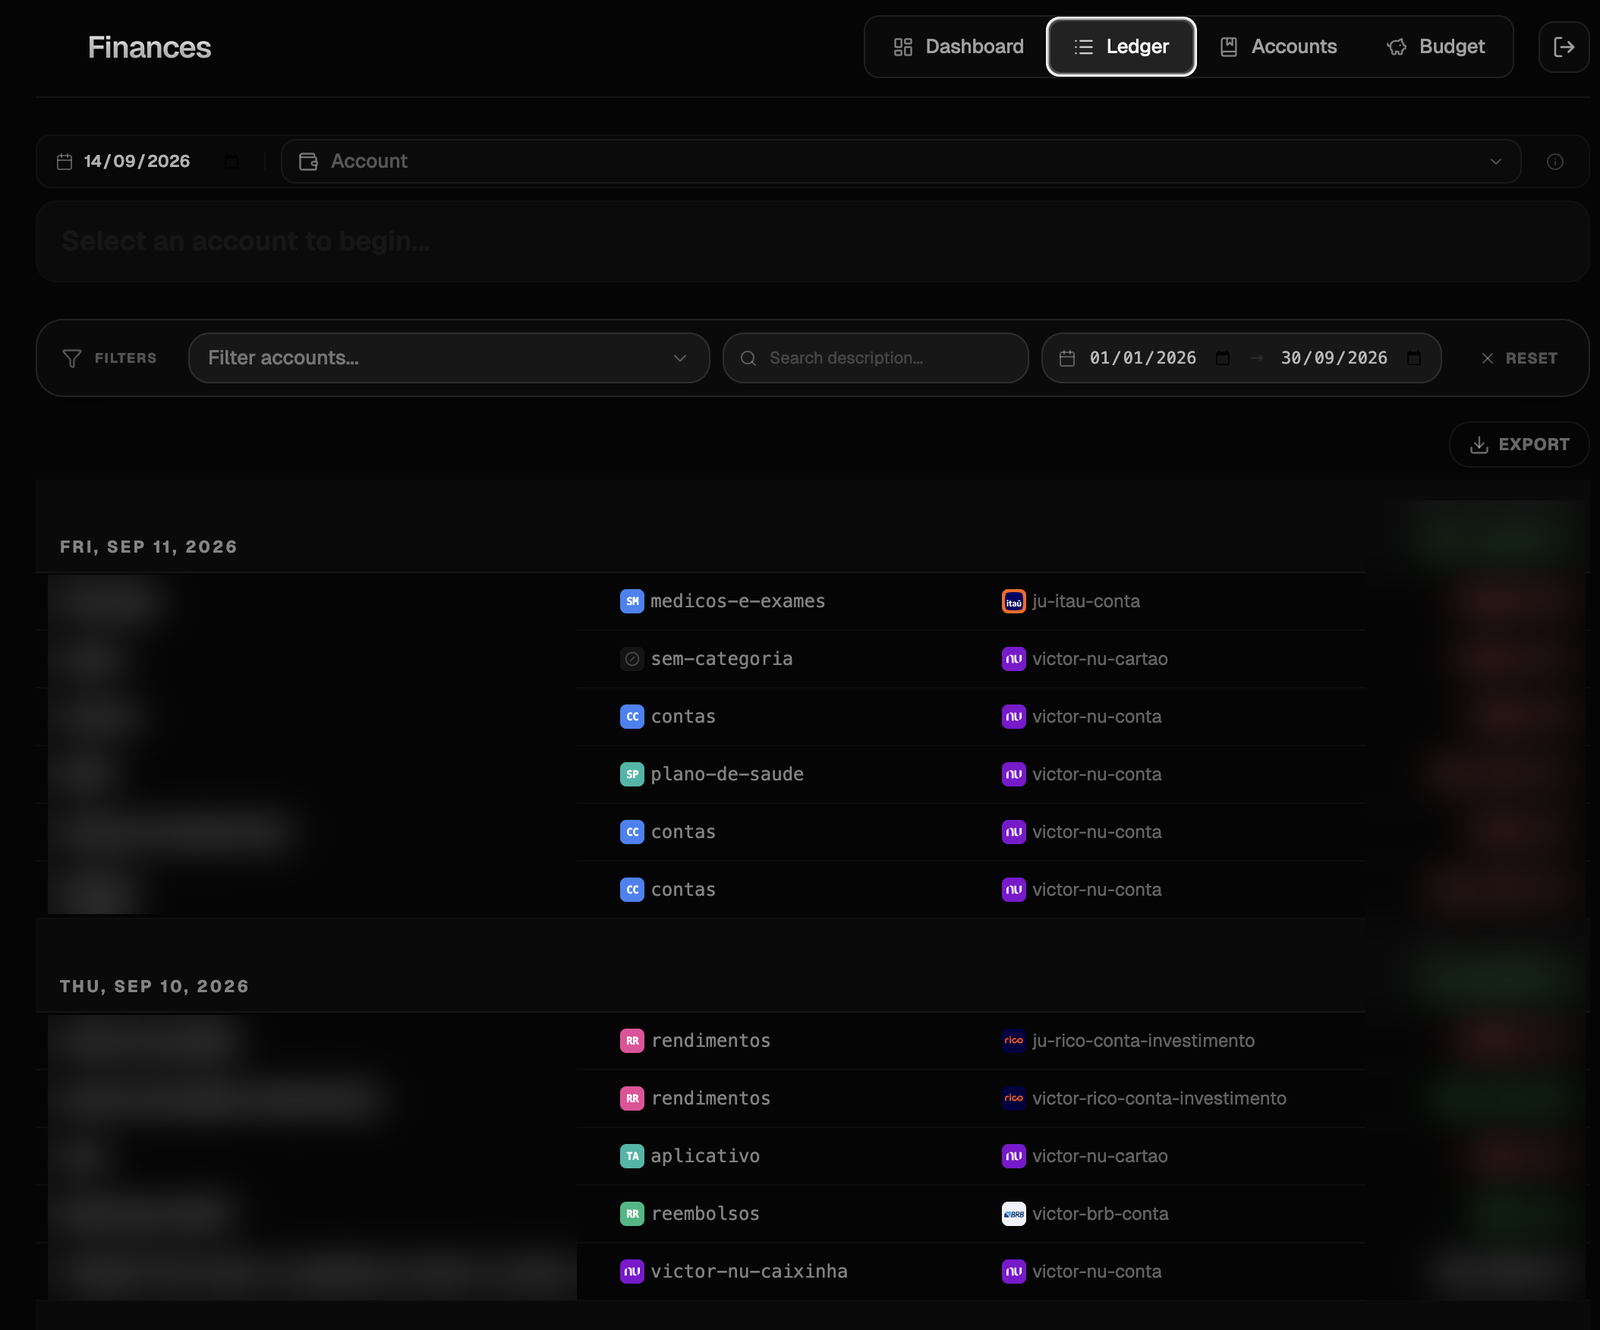The width and height of the screenshot is (1600, 1330).
Task: Click the victor-nu-caixinha label
Action: coord(749,1272)
